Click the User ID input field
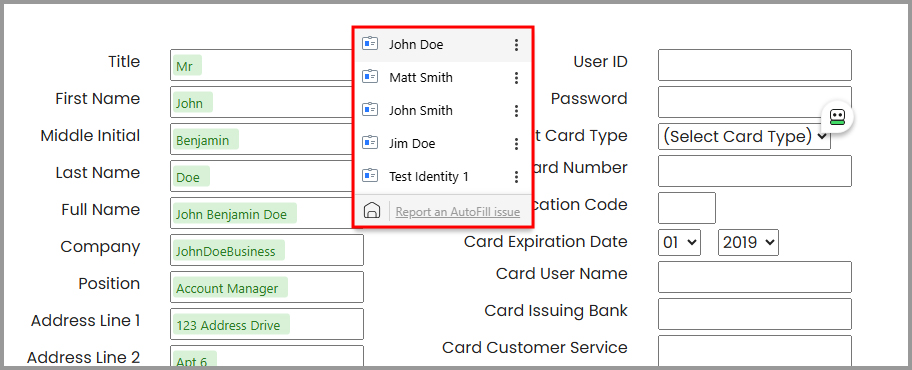 click(x=755, y=65)
